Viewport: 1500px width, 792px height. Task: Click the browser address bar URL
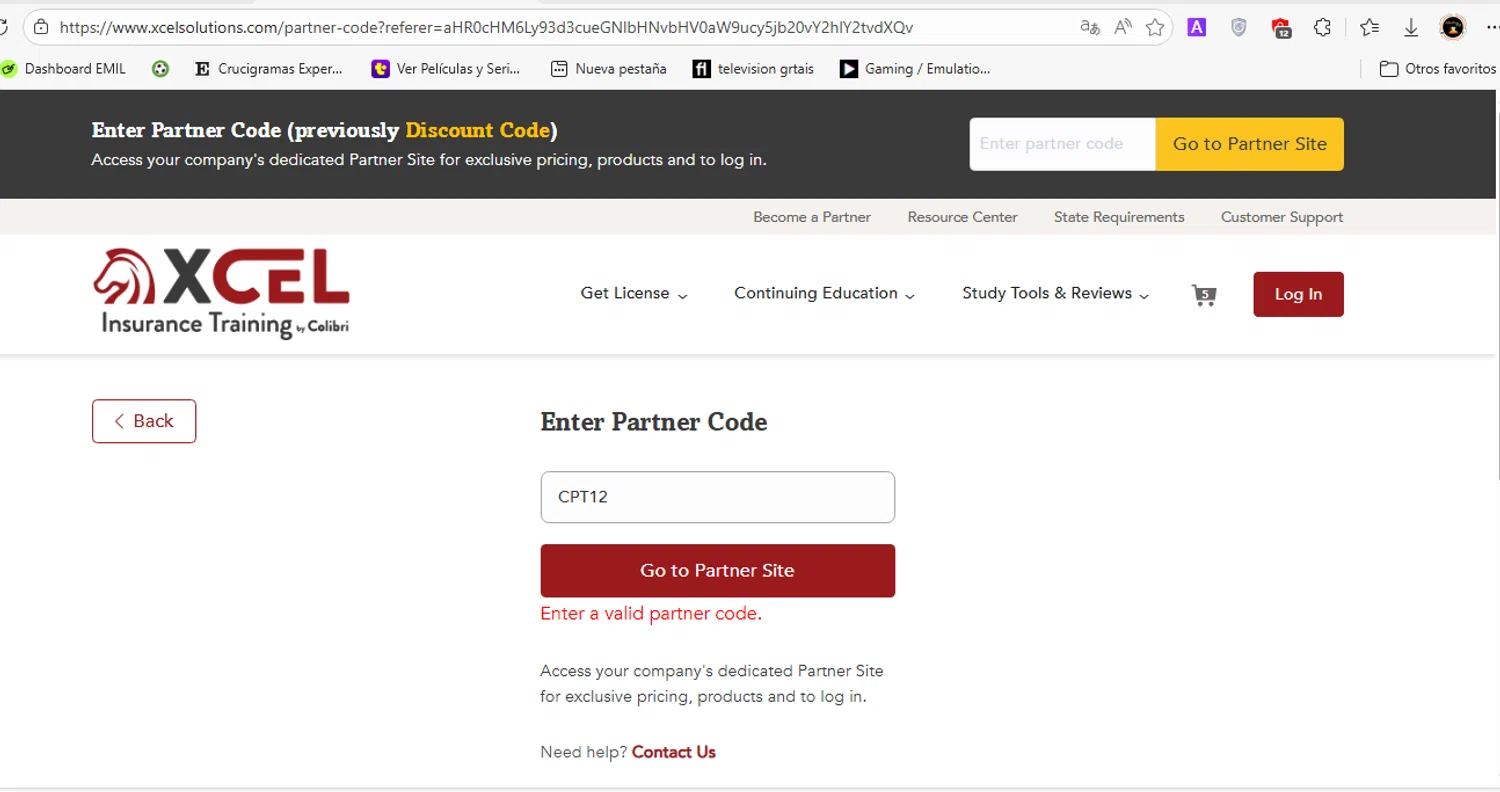(x=486, y=28)
